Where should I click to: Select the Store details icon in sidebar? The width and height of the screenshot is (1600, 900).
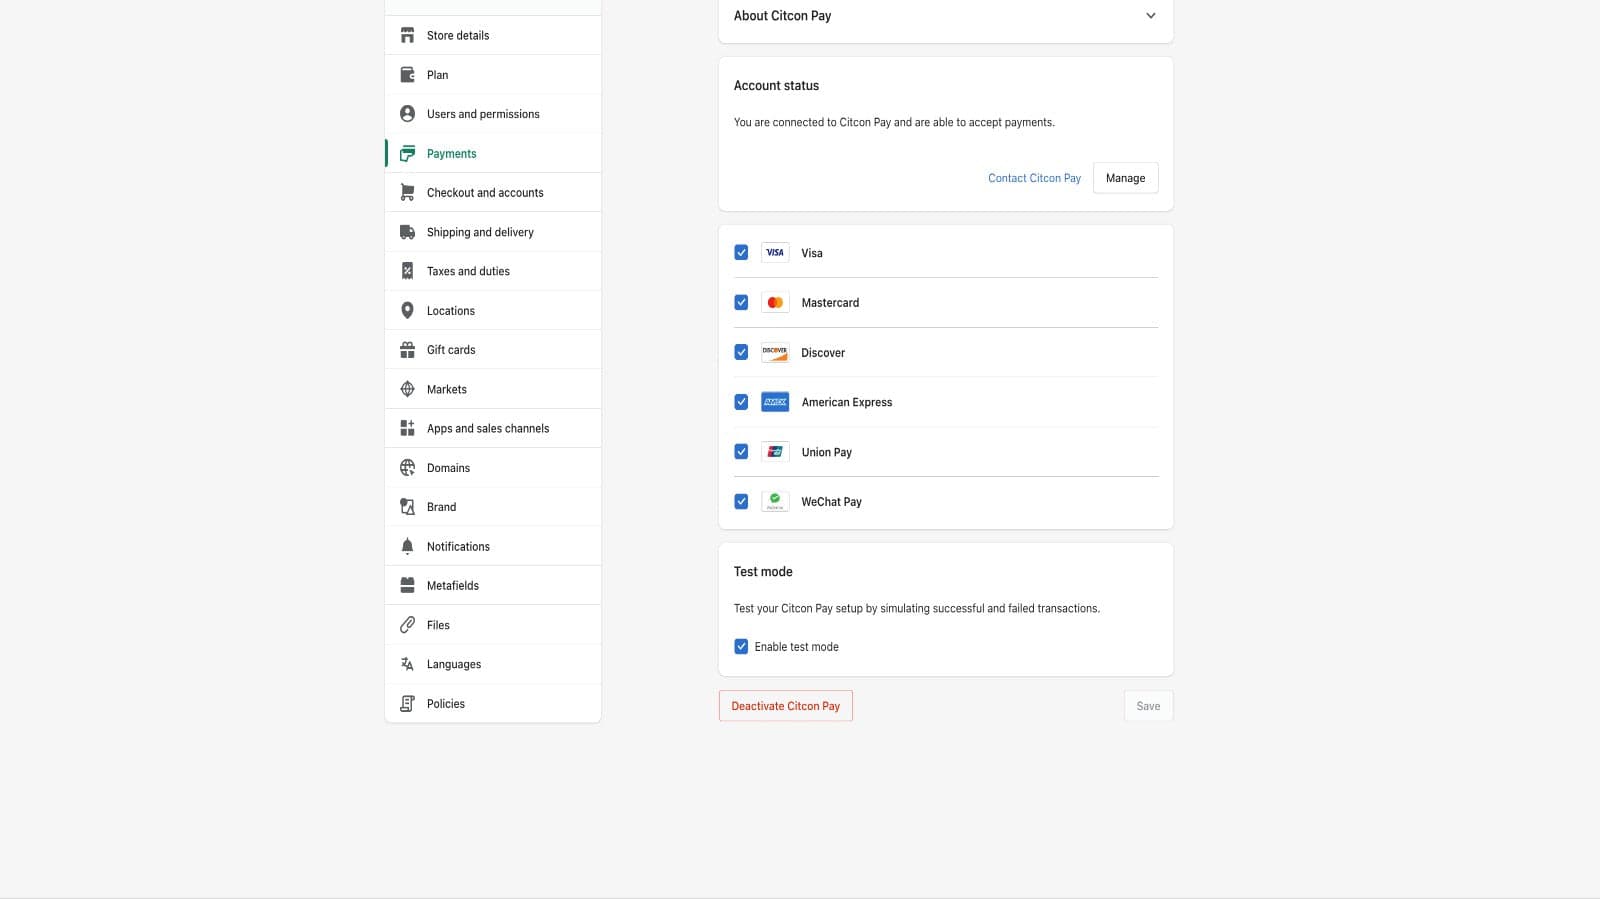click(x=407, y=34)
